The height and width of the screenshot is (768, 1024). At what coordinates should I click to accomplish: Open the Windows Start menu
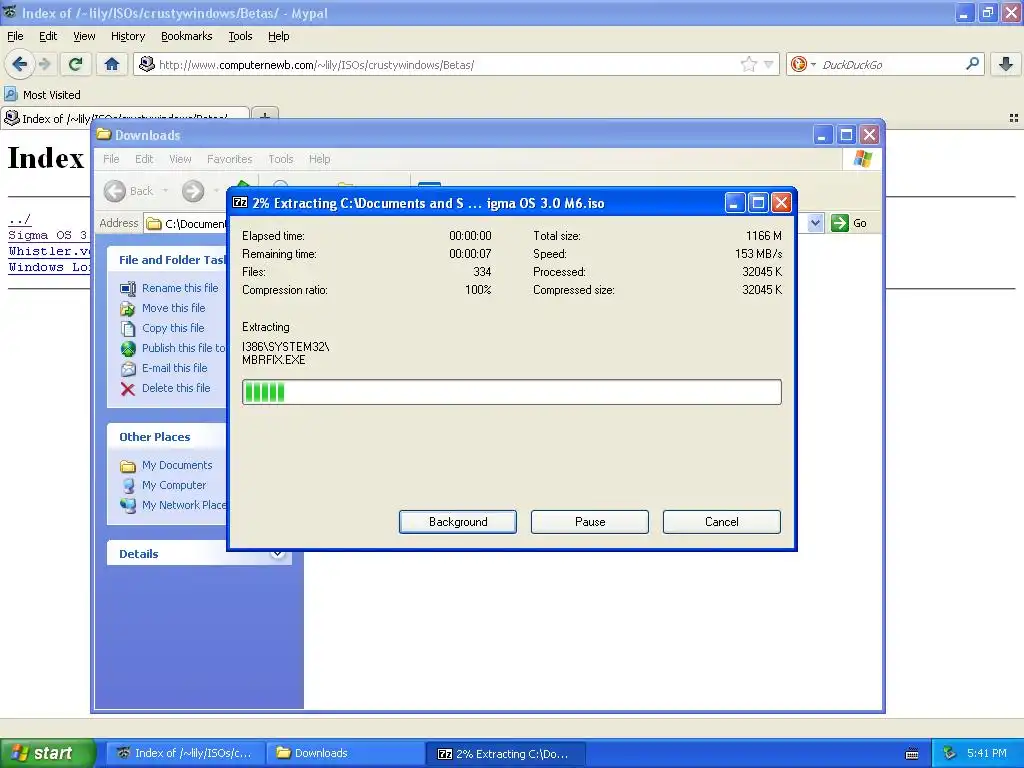tap(47, 753)
